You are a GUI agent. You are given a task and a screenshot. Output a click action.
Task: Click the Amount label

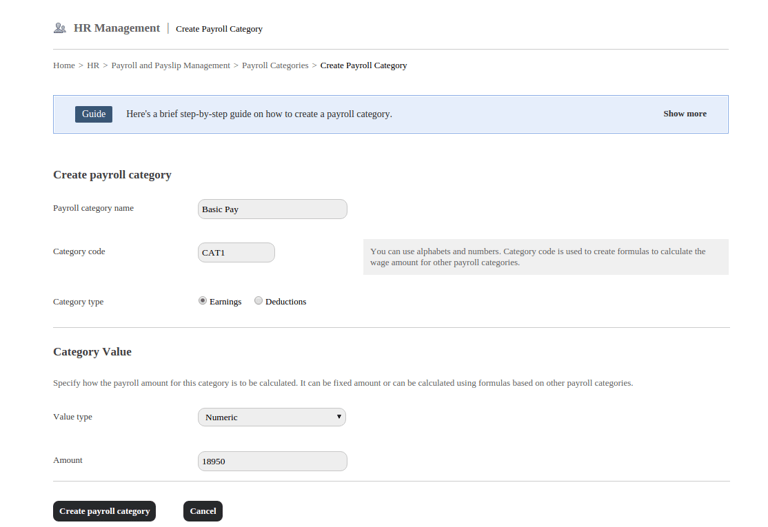coord(68,460)
